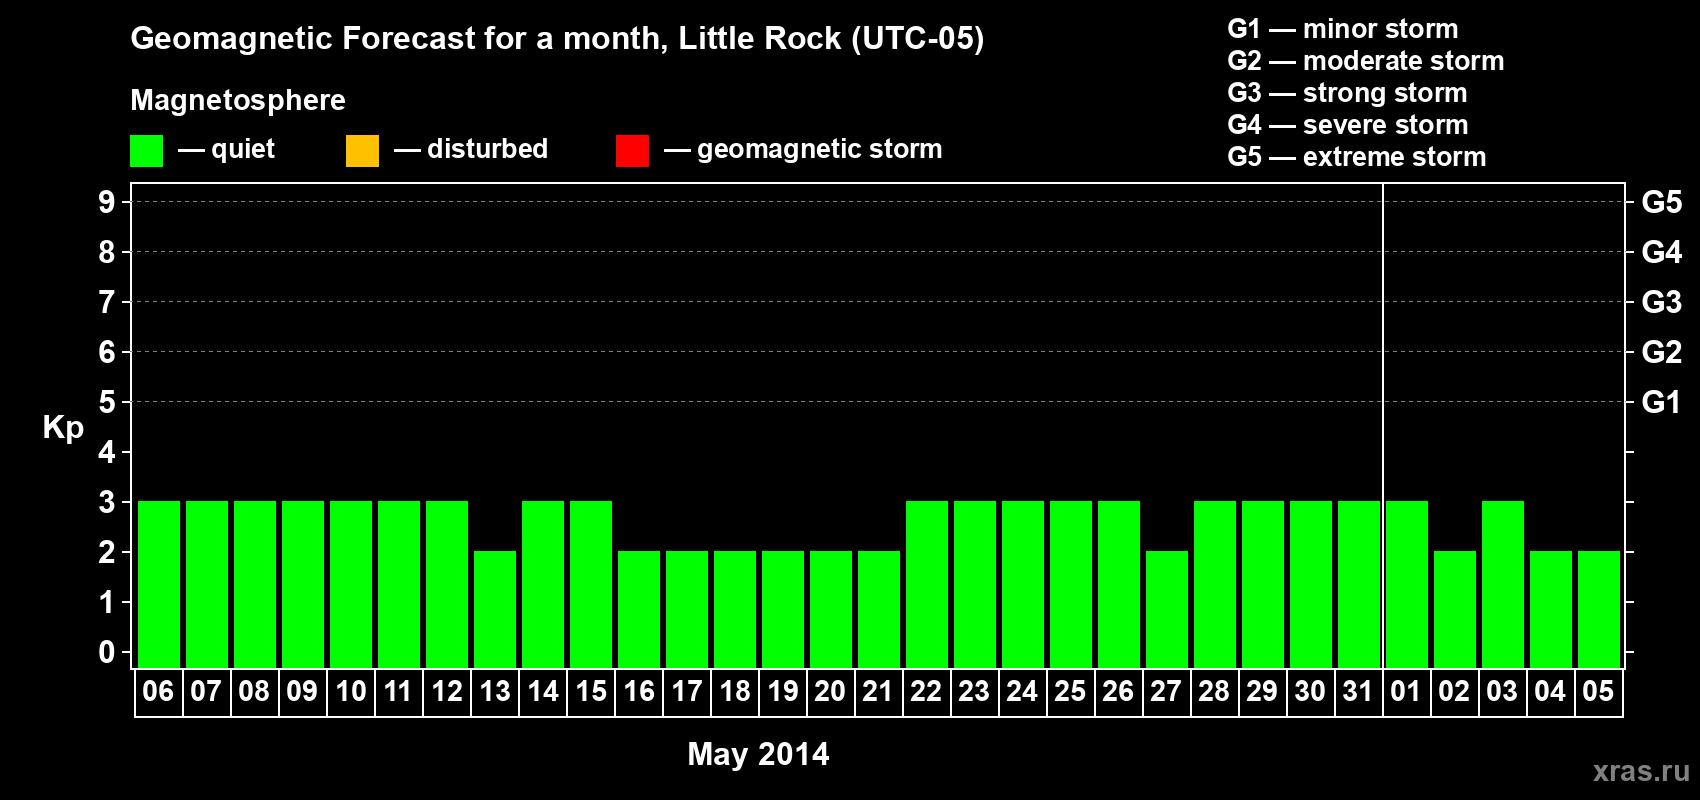Click the 'G5 — extreme storm' legend line
This screenshot has width=1700, height=800.
[1356, 157]
